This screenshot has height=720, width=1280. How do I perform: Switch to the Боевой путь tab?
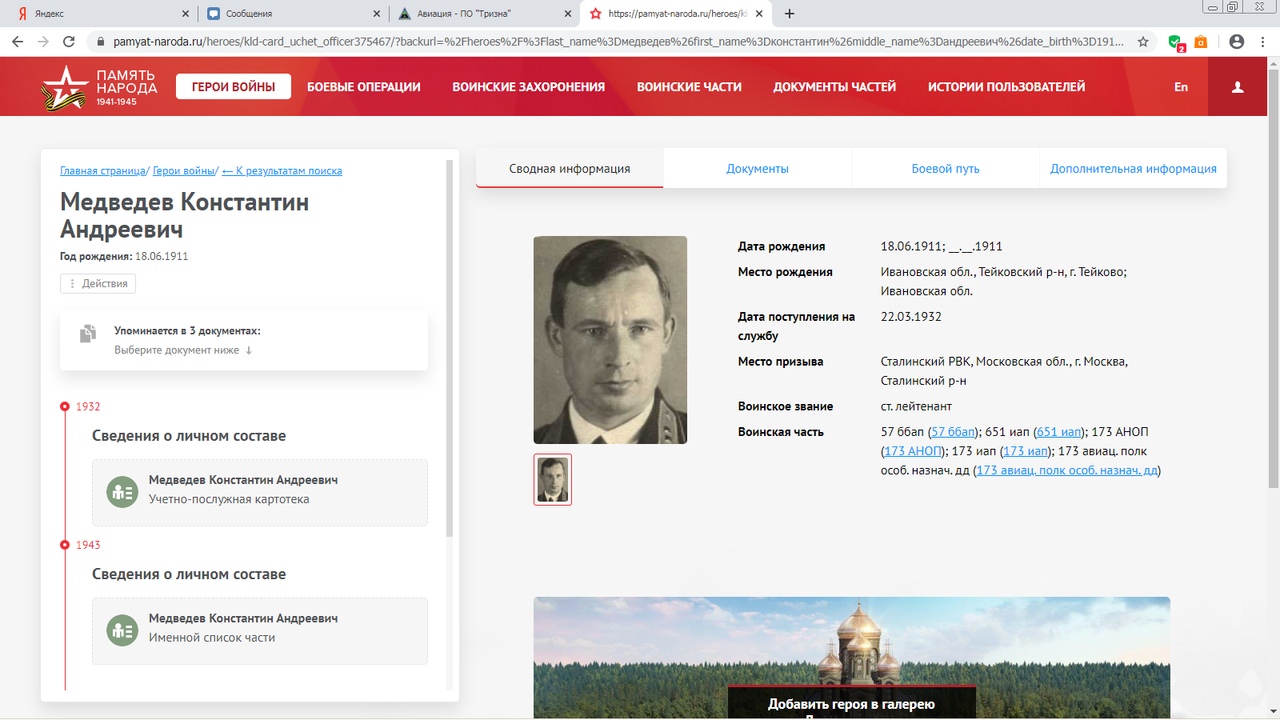(x=945, y=169)
